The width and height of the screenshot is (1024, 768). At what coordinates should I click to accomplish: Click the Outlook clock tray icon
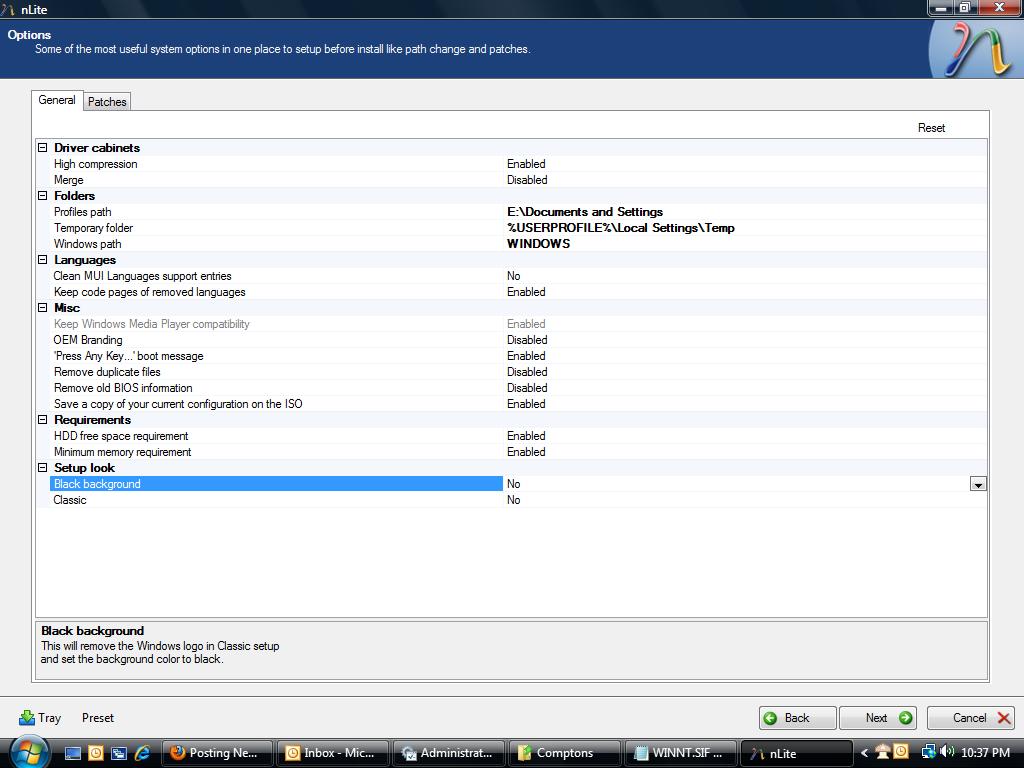[x=901, y=752]
